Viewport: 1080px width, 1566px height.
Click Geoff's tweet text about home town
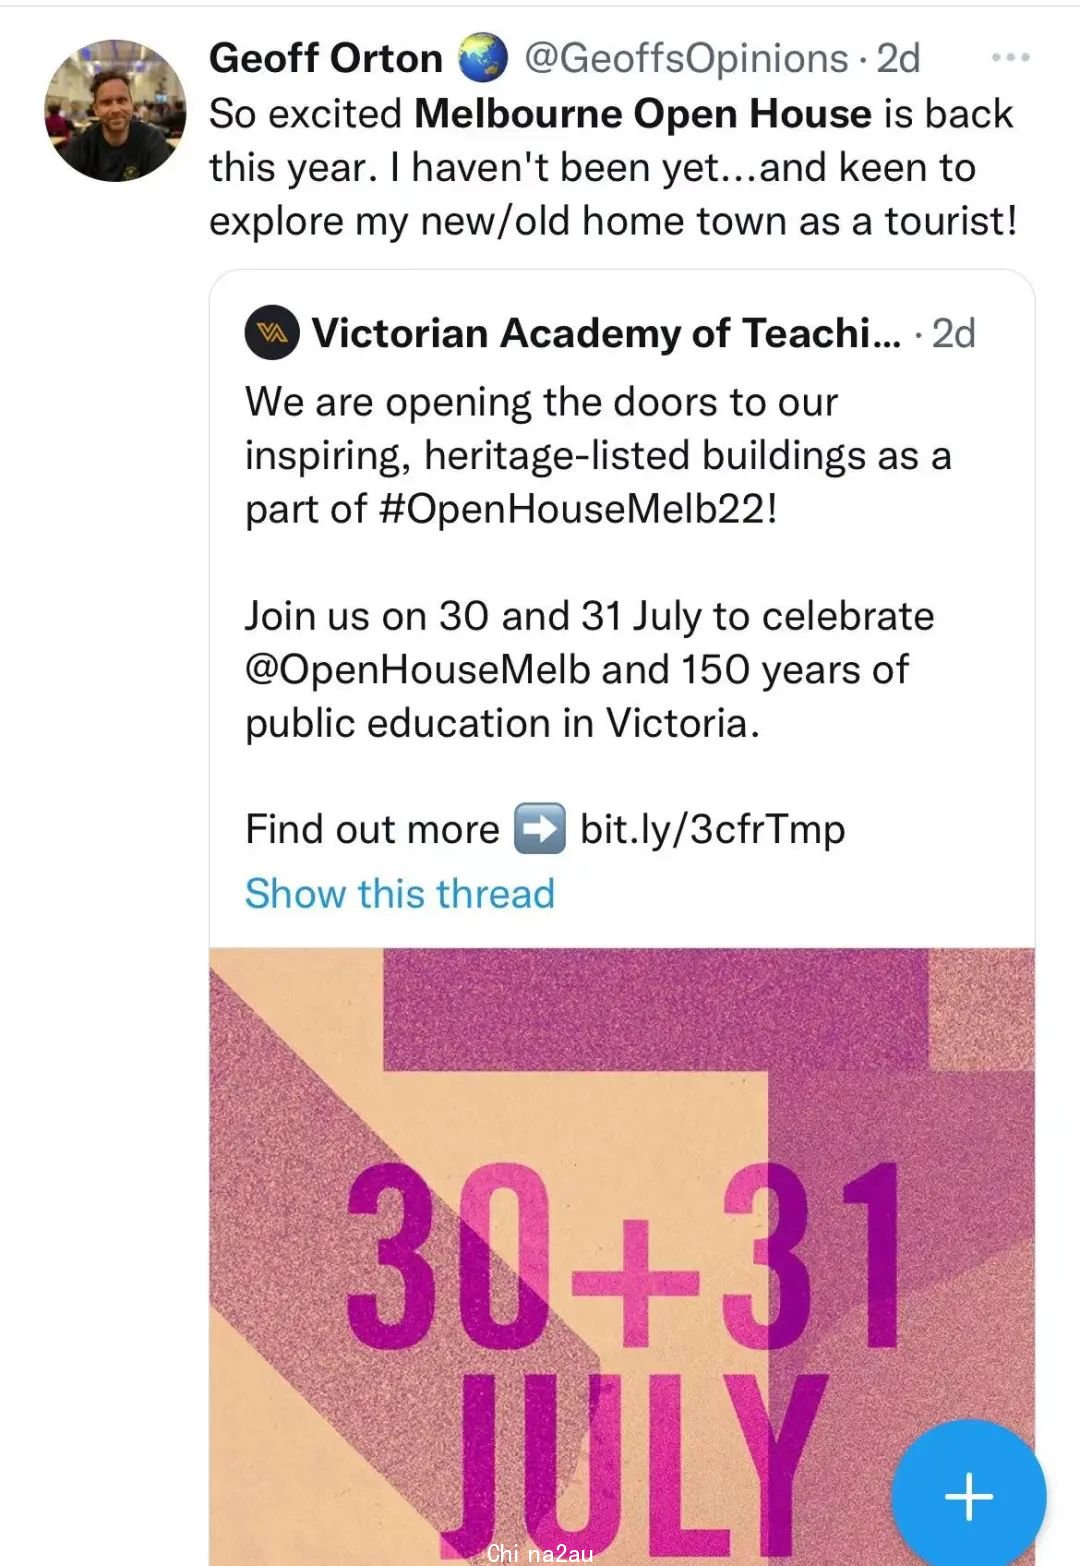[613, 167]
